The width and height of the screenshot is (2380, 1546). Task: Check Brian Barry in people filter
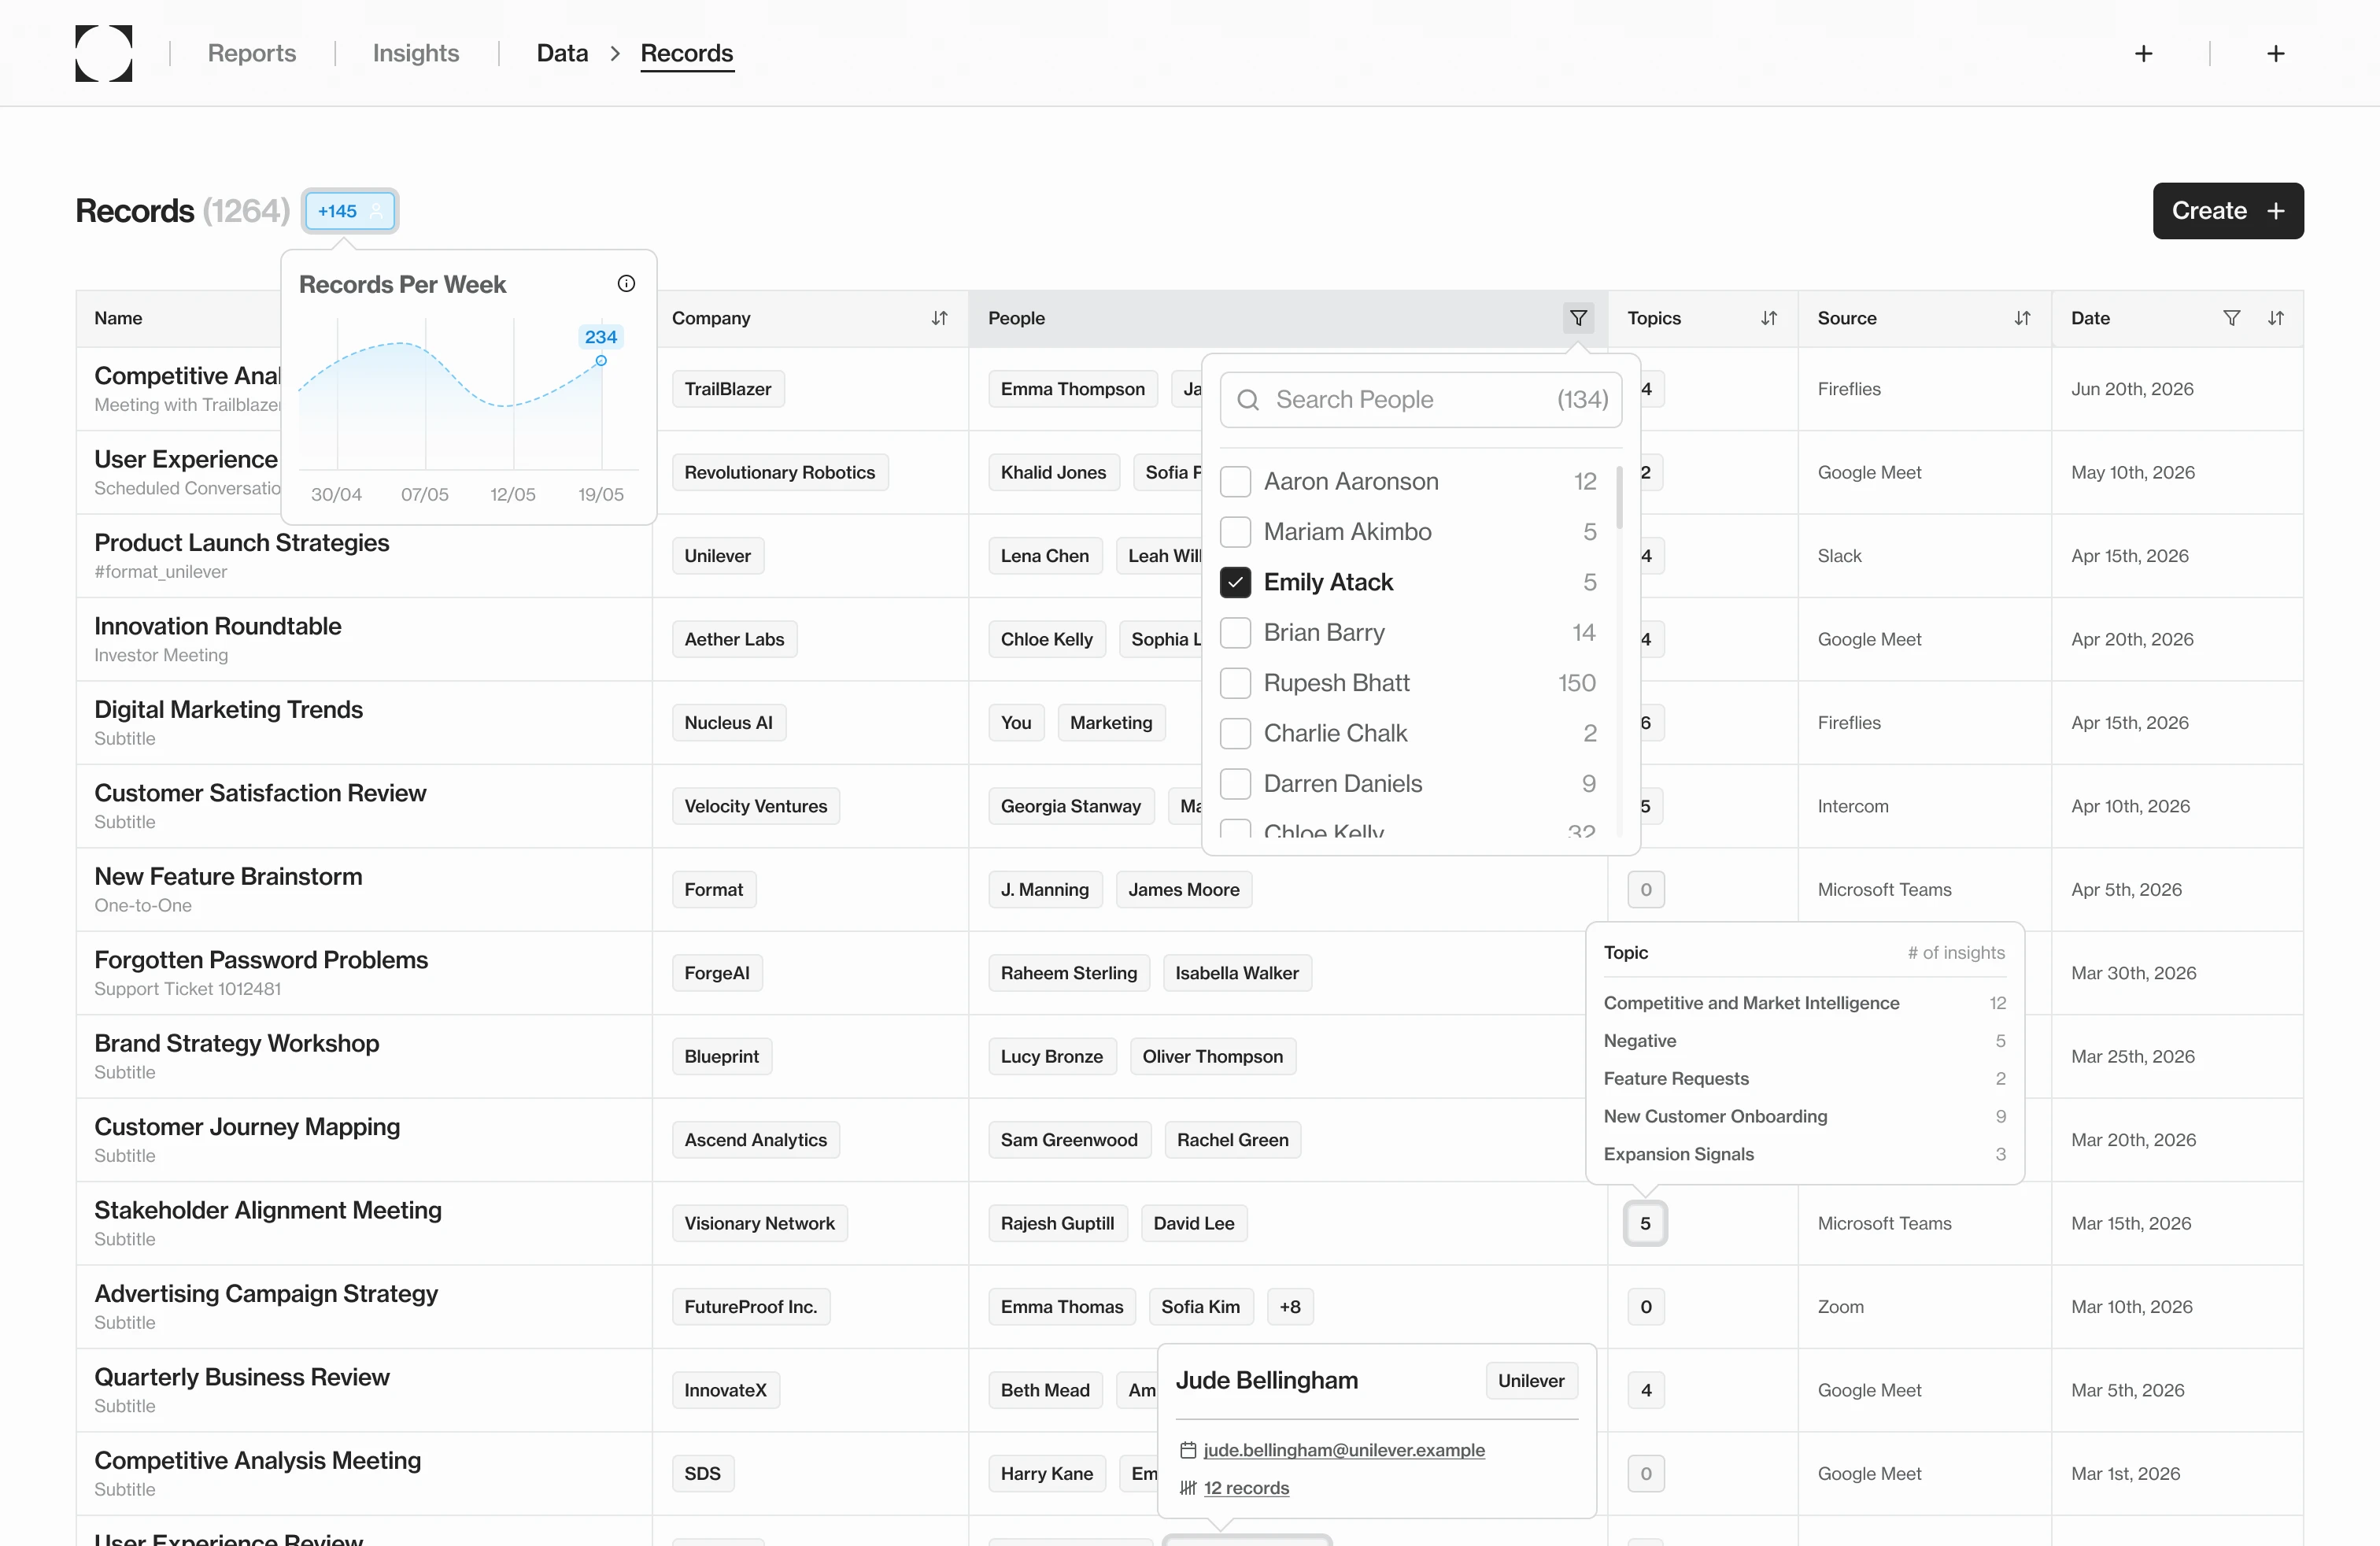pos(1236,633)
